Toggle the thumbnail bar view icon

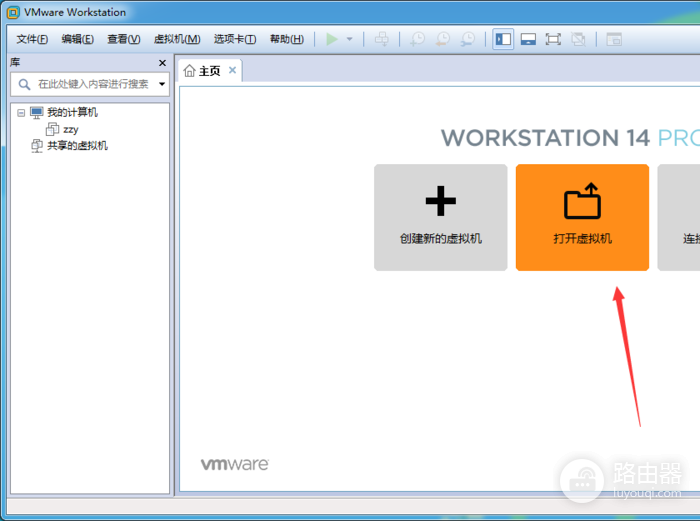point(528,39)
